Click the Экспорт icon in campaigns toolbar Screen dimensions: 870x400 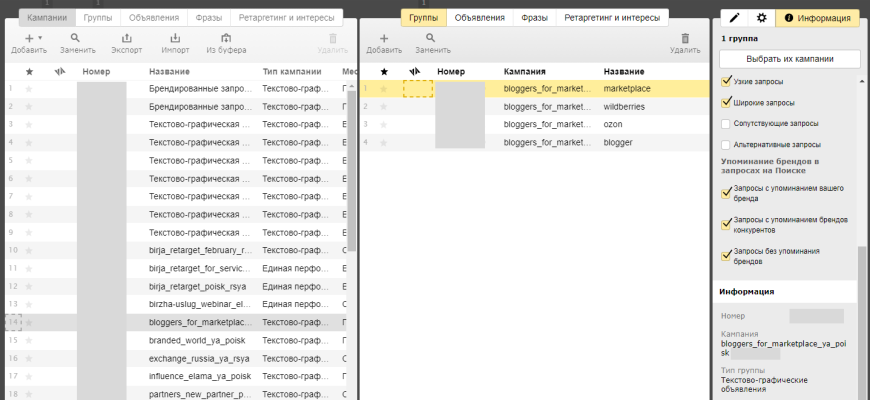(x=126, y=38)
